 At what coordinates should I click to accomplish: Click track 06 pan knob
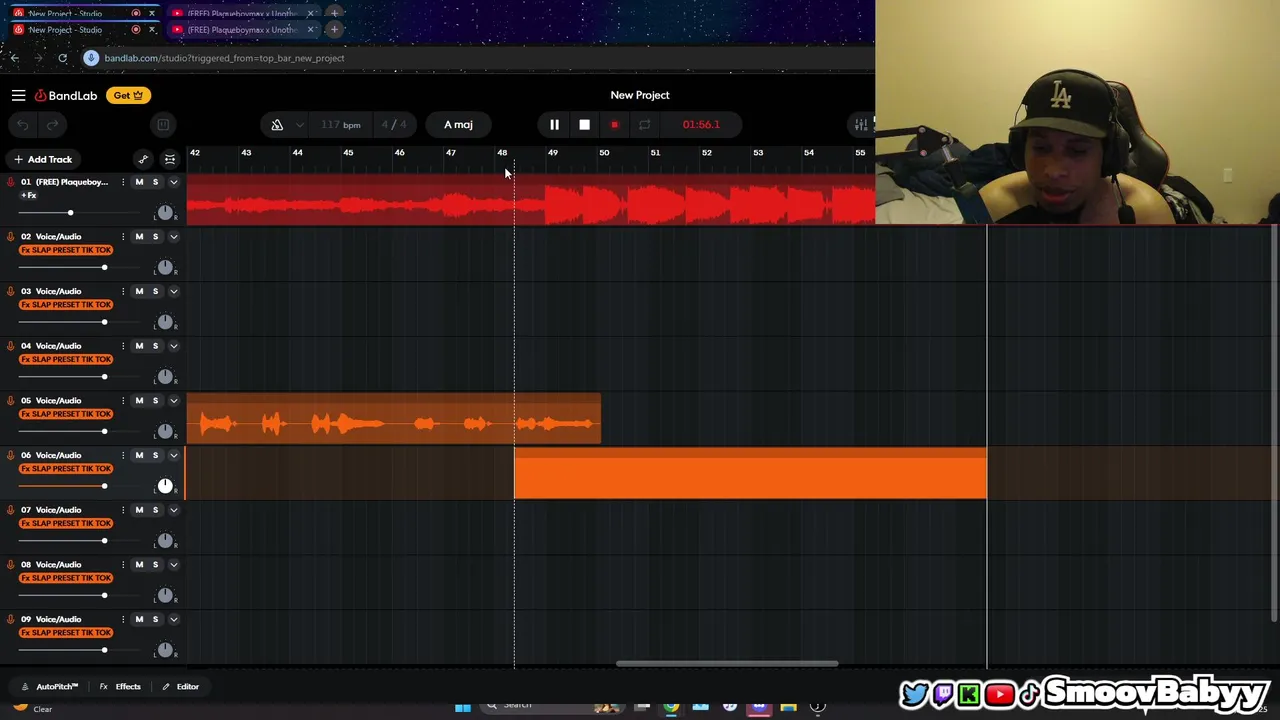pyautogui.click(x=165, y=486)
